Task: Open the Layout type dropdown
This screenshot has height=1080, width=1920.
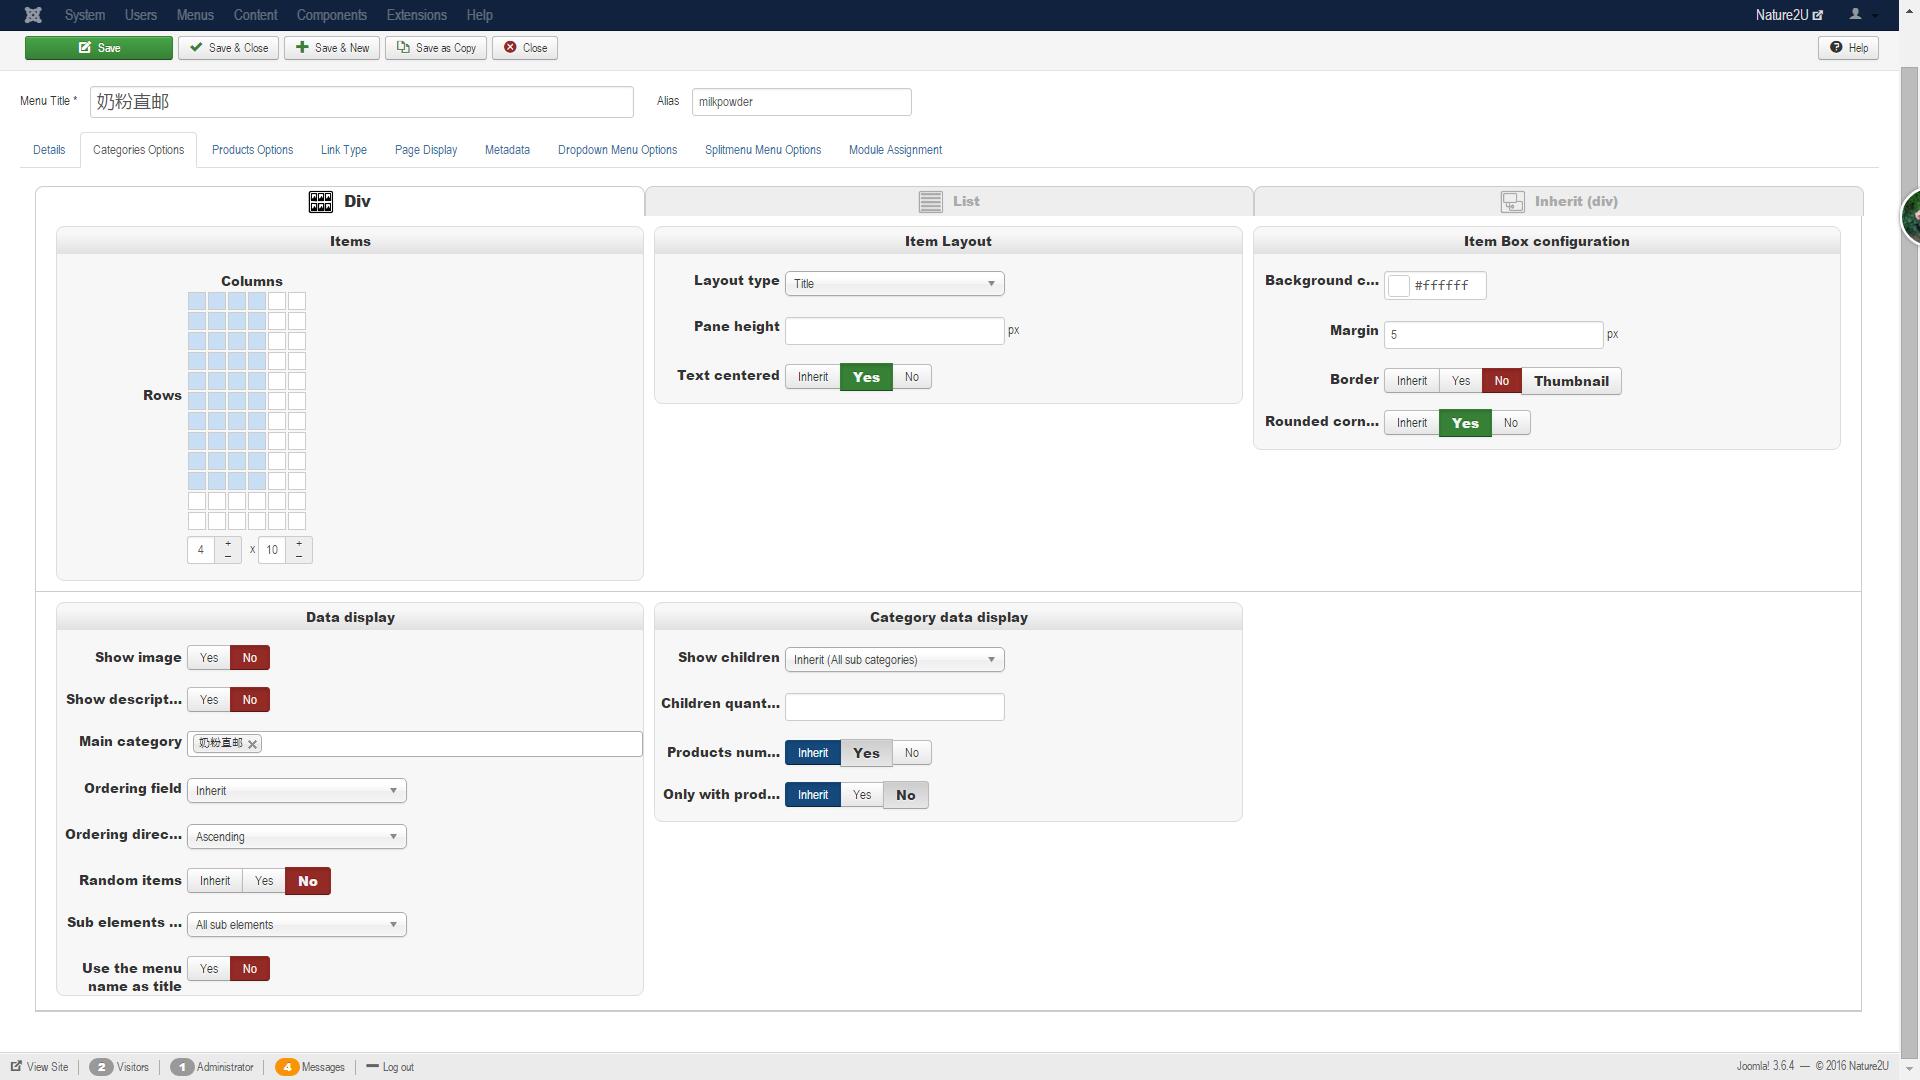Action: point(894,284)
